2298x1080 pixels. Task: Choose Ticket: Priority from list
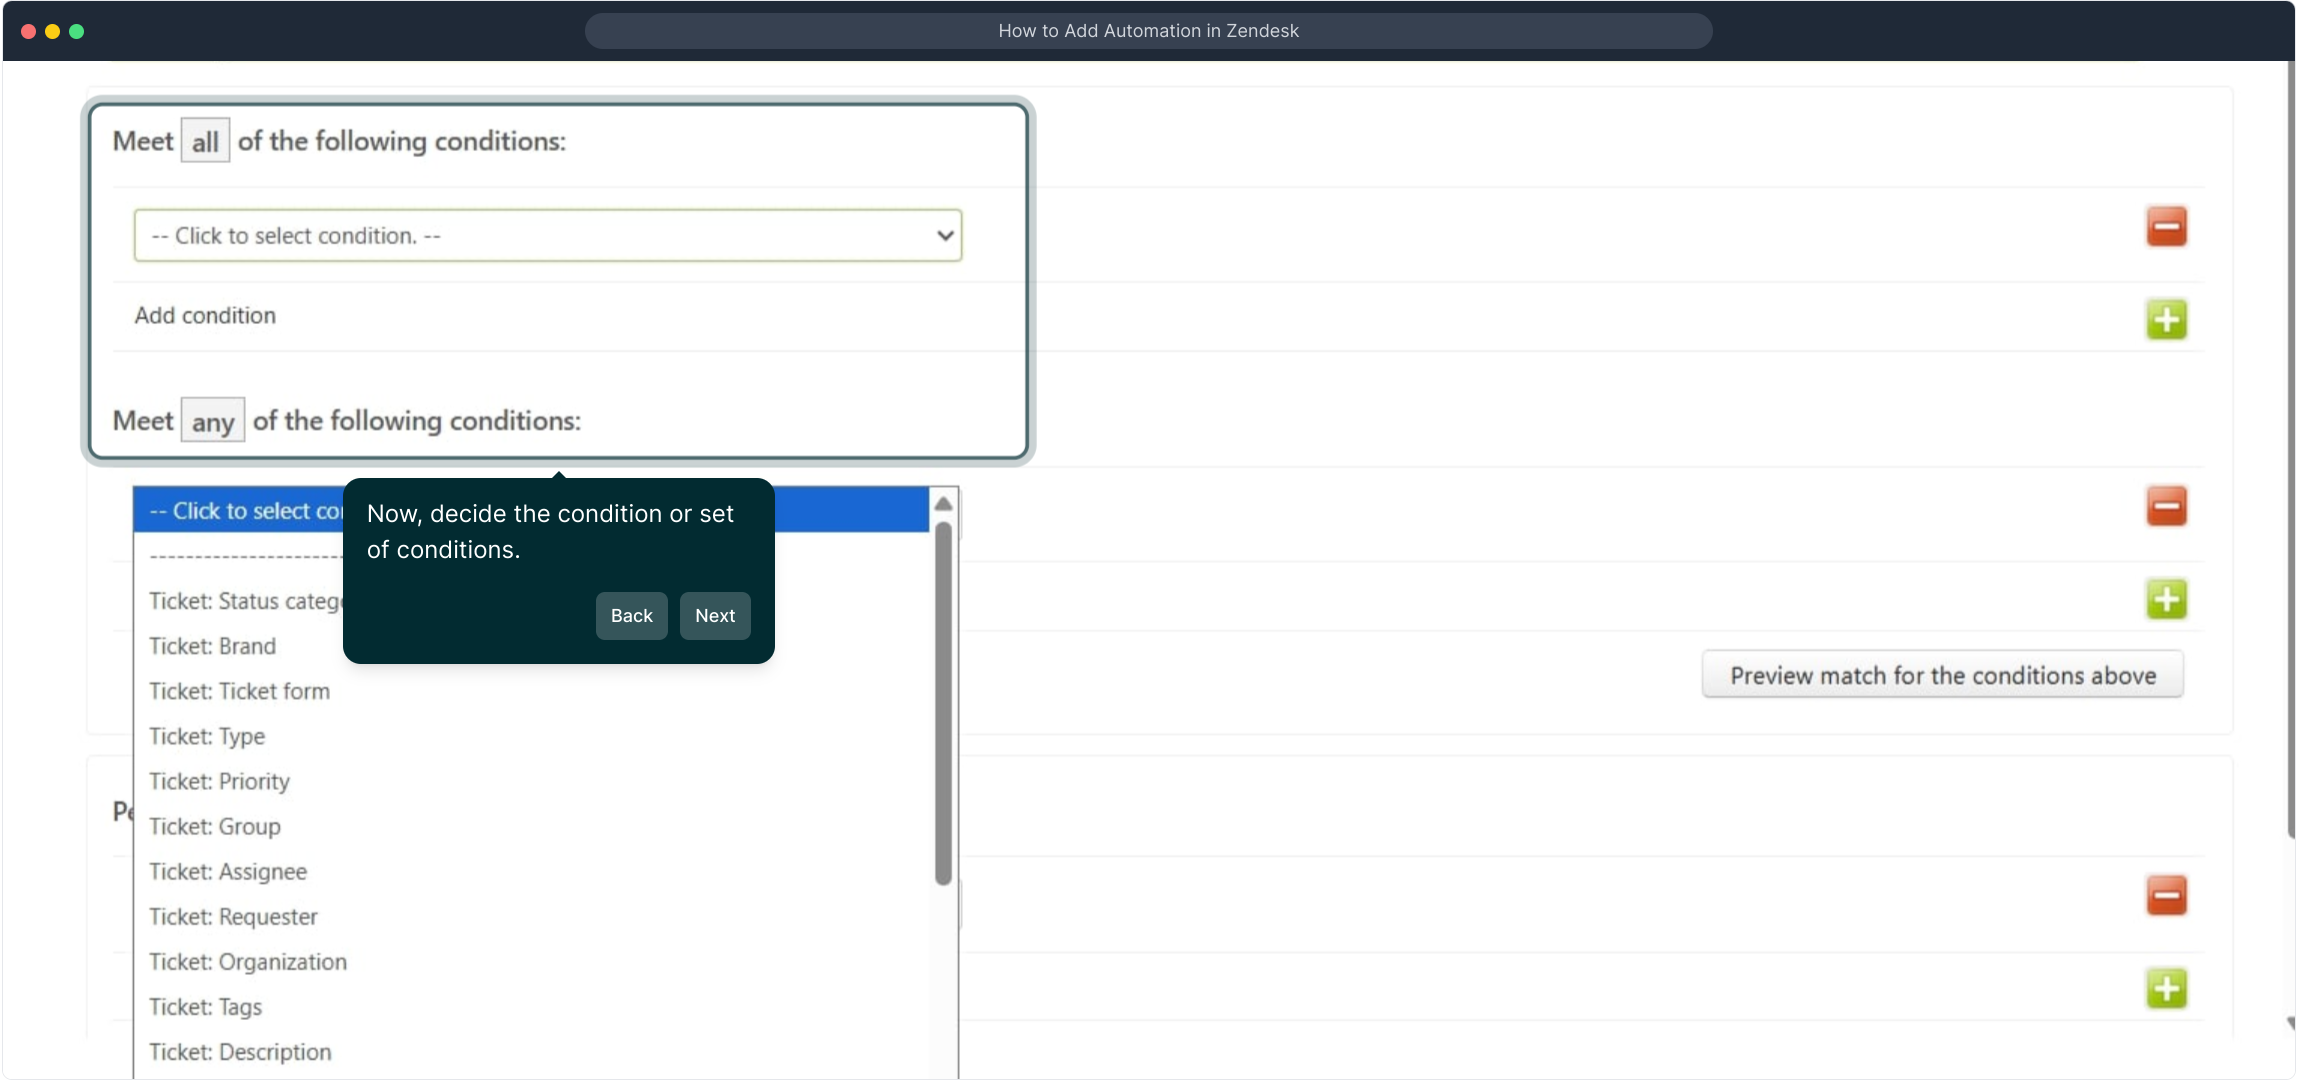tap(220, 781)
